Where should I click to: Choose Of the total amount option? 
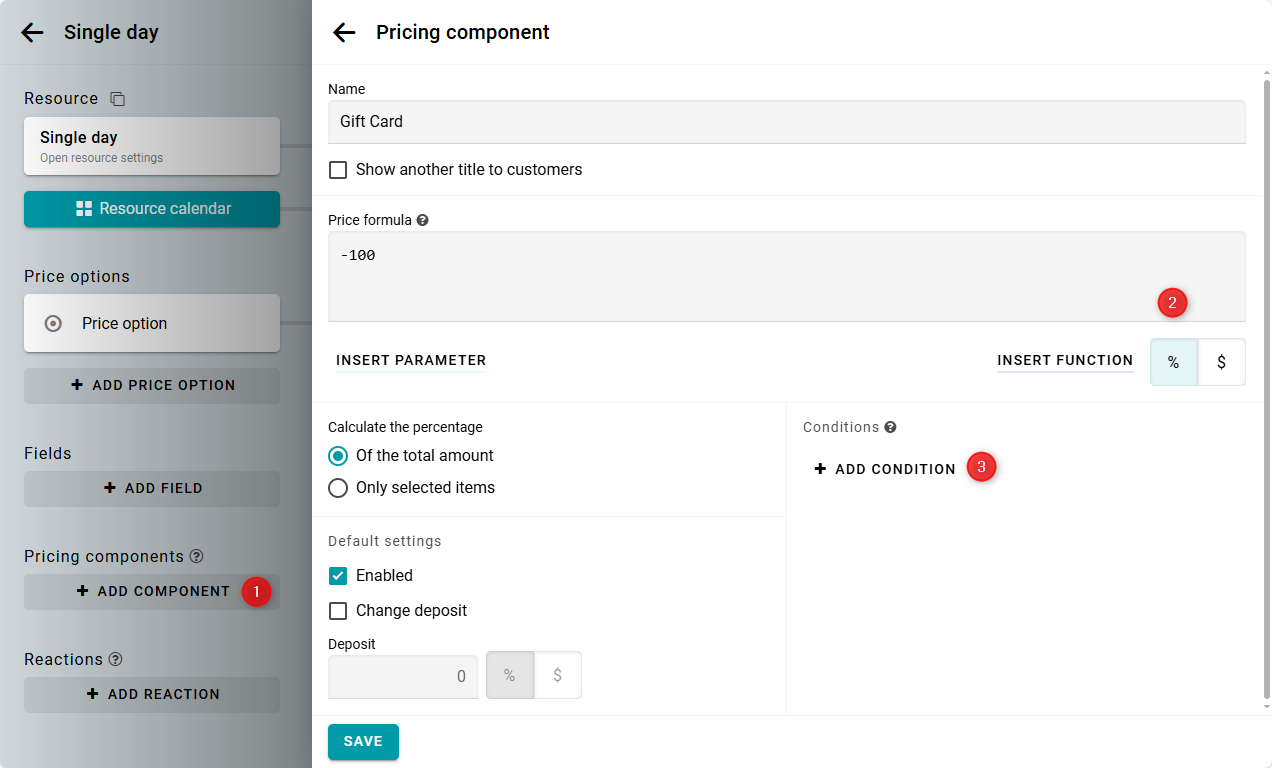tap(338, 456)
